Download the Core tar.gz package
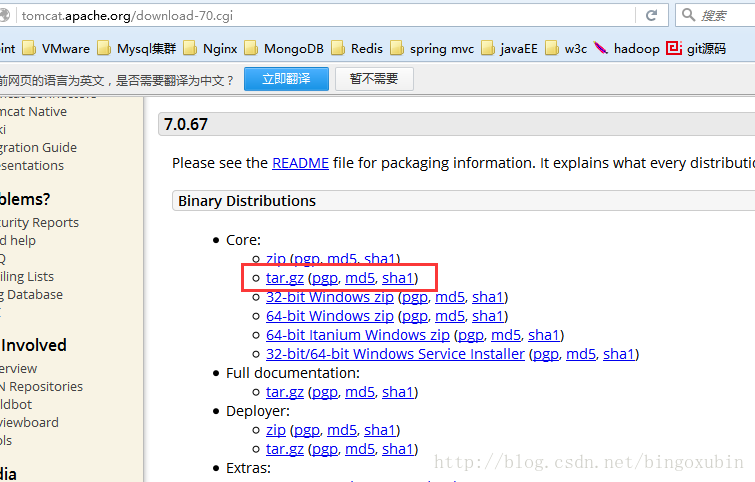 point(285,278)
